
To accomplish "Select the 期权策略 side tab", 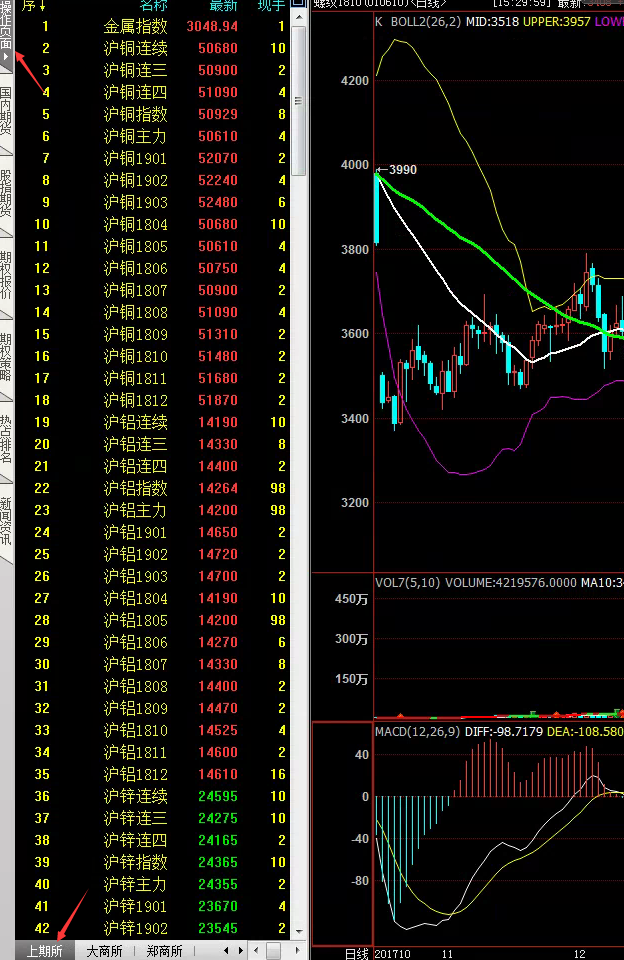I will 6,358.
